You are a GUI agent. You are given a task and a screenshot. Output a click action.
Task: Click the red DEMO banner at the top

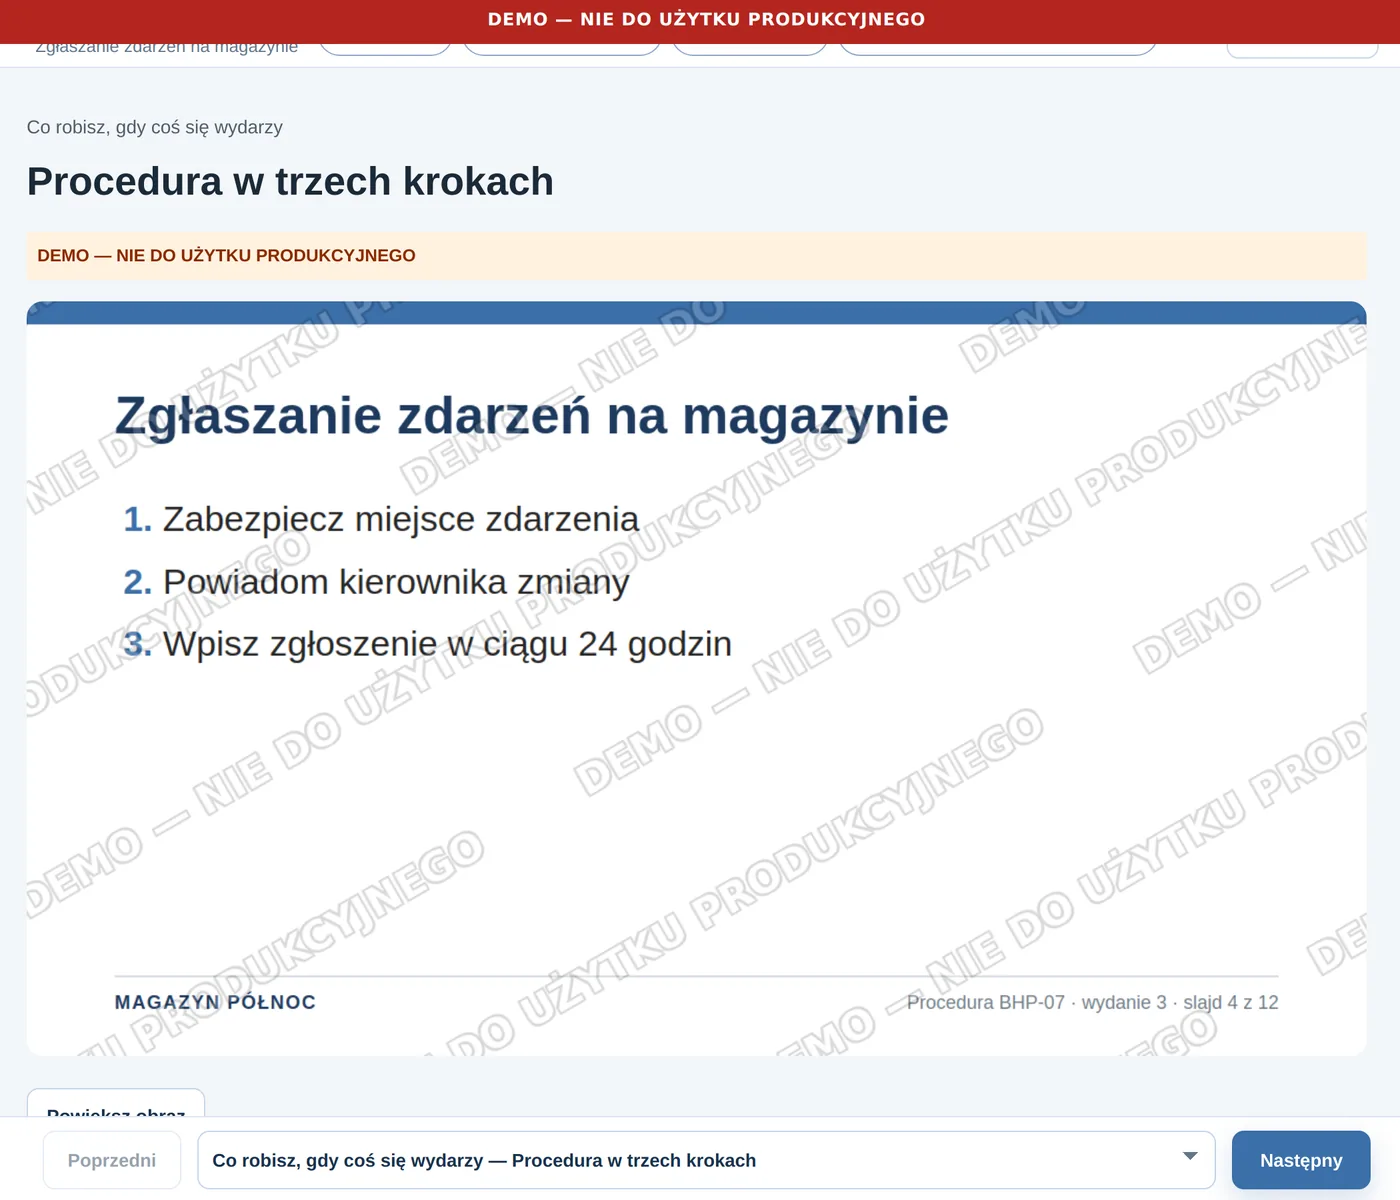point(700,20)
